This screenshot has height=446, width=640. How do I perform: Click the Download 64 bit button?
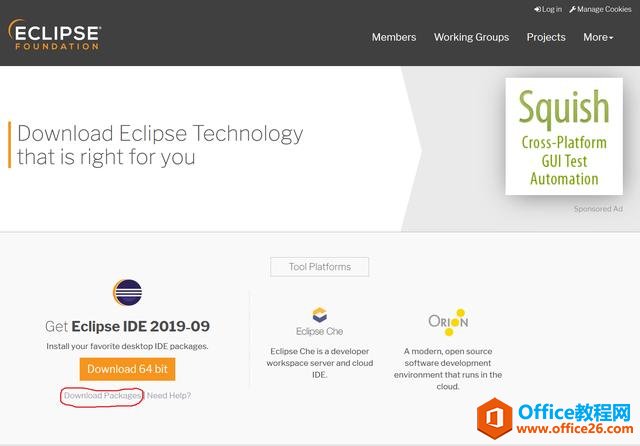coord(127,369)
